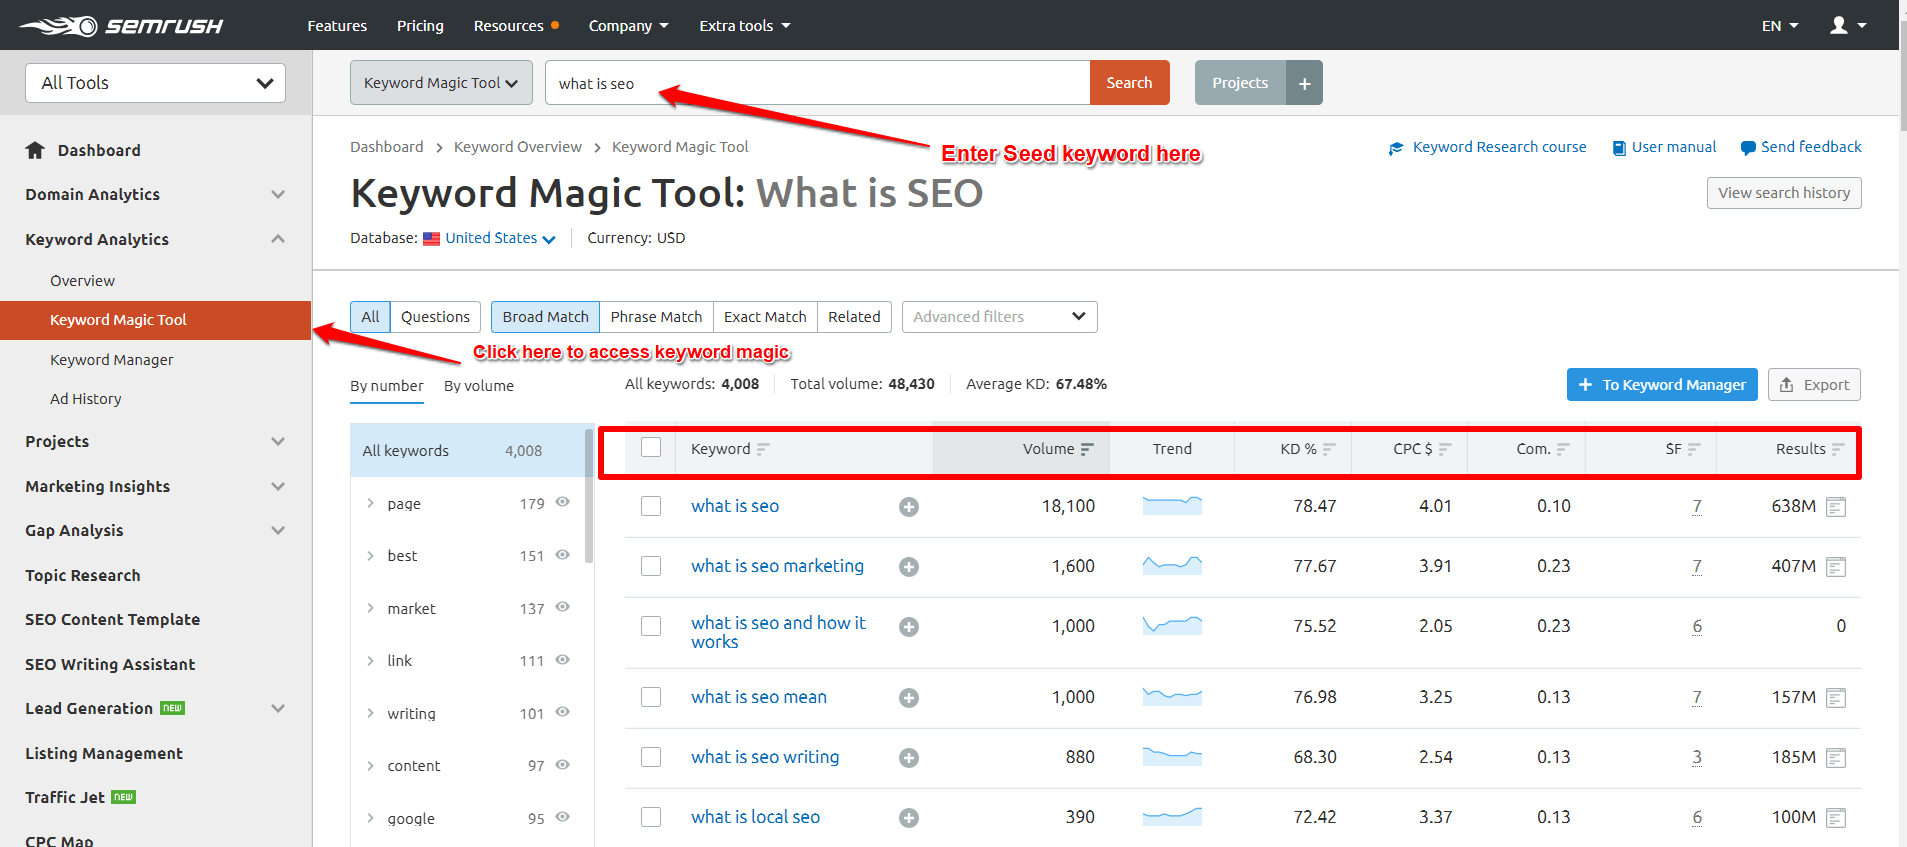Screen dimensions: 1907x847
Task: Click the Semrush logo icon
Action: click(60, 26)
